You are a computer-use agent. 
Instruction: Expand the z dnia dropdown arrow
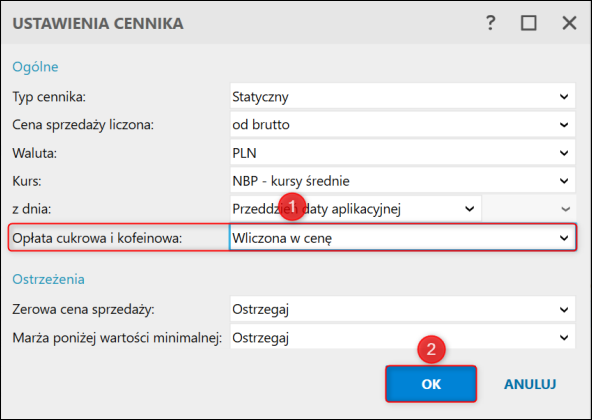469,209
